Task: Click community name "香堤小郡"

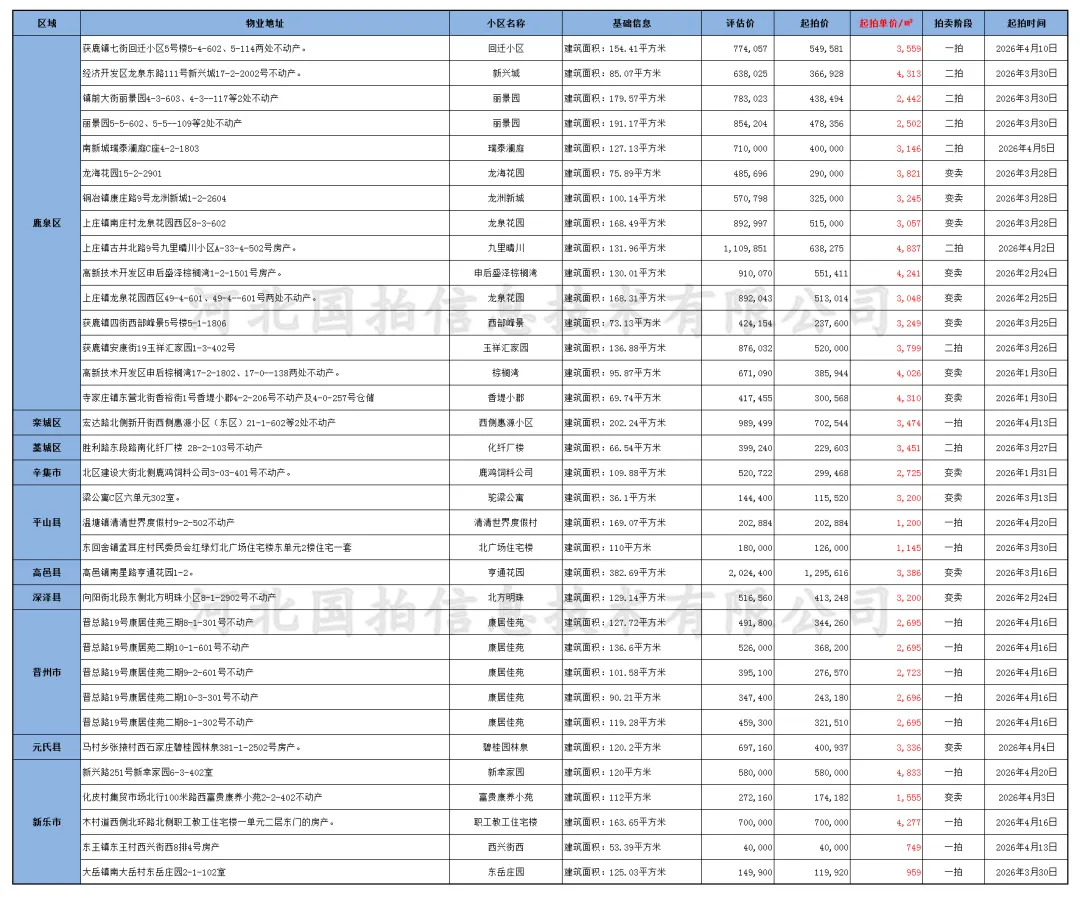Action: pyautogui.click(x=506, y=398)
